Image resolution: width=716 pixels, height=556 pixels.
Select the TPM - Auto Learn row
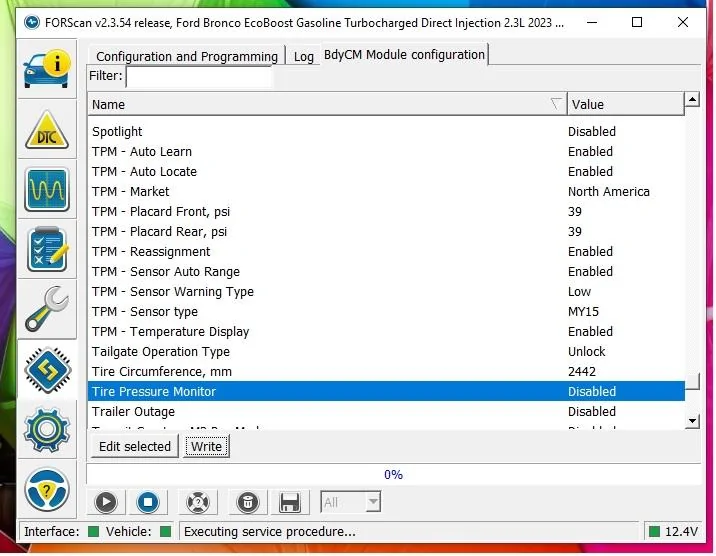coord(386,152)
